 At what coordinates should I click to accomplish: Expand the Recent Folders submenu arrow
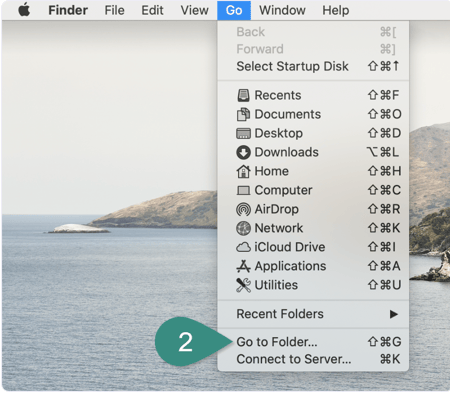394,314
